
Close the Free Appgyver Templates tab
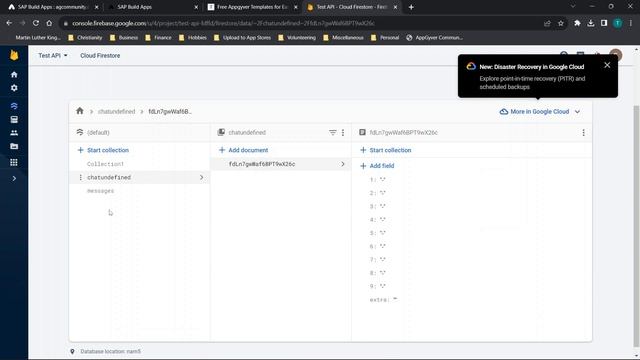(296, 7)
